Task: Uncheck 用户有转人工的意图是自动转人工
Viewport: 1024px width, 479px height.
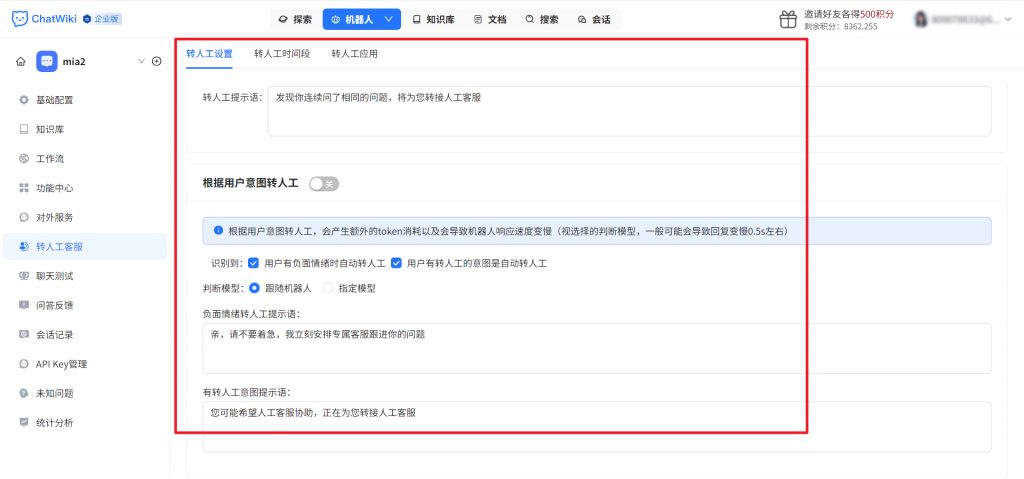Action: coord(396,263)
